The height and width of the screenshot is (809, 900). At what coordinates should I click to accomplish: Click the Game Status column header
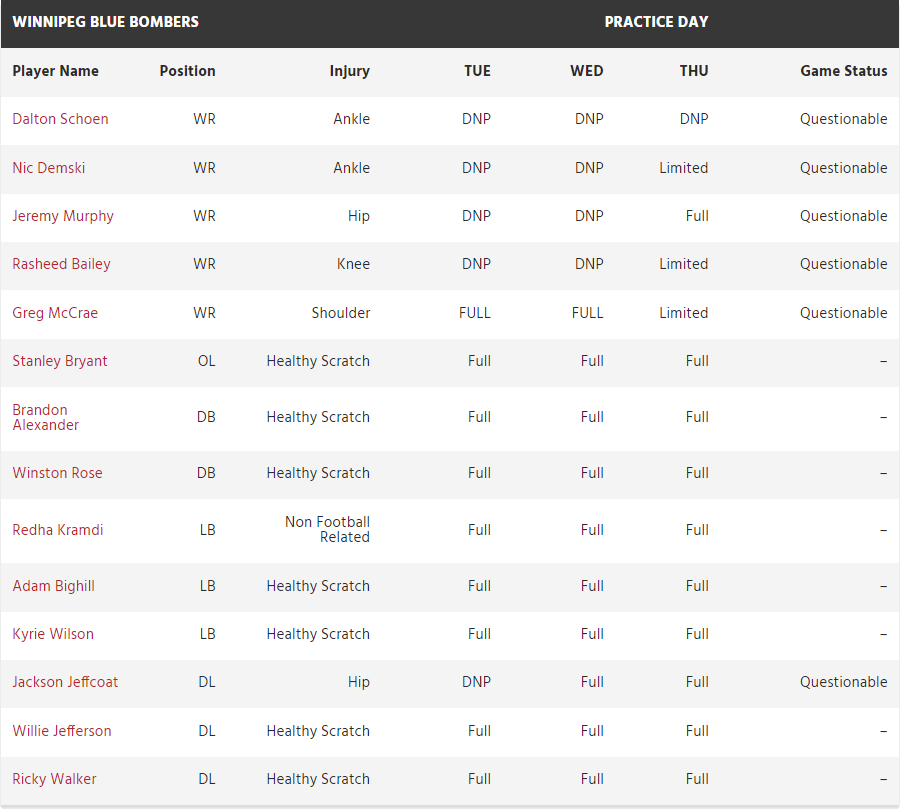(843, 71)
